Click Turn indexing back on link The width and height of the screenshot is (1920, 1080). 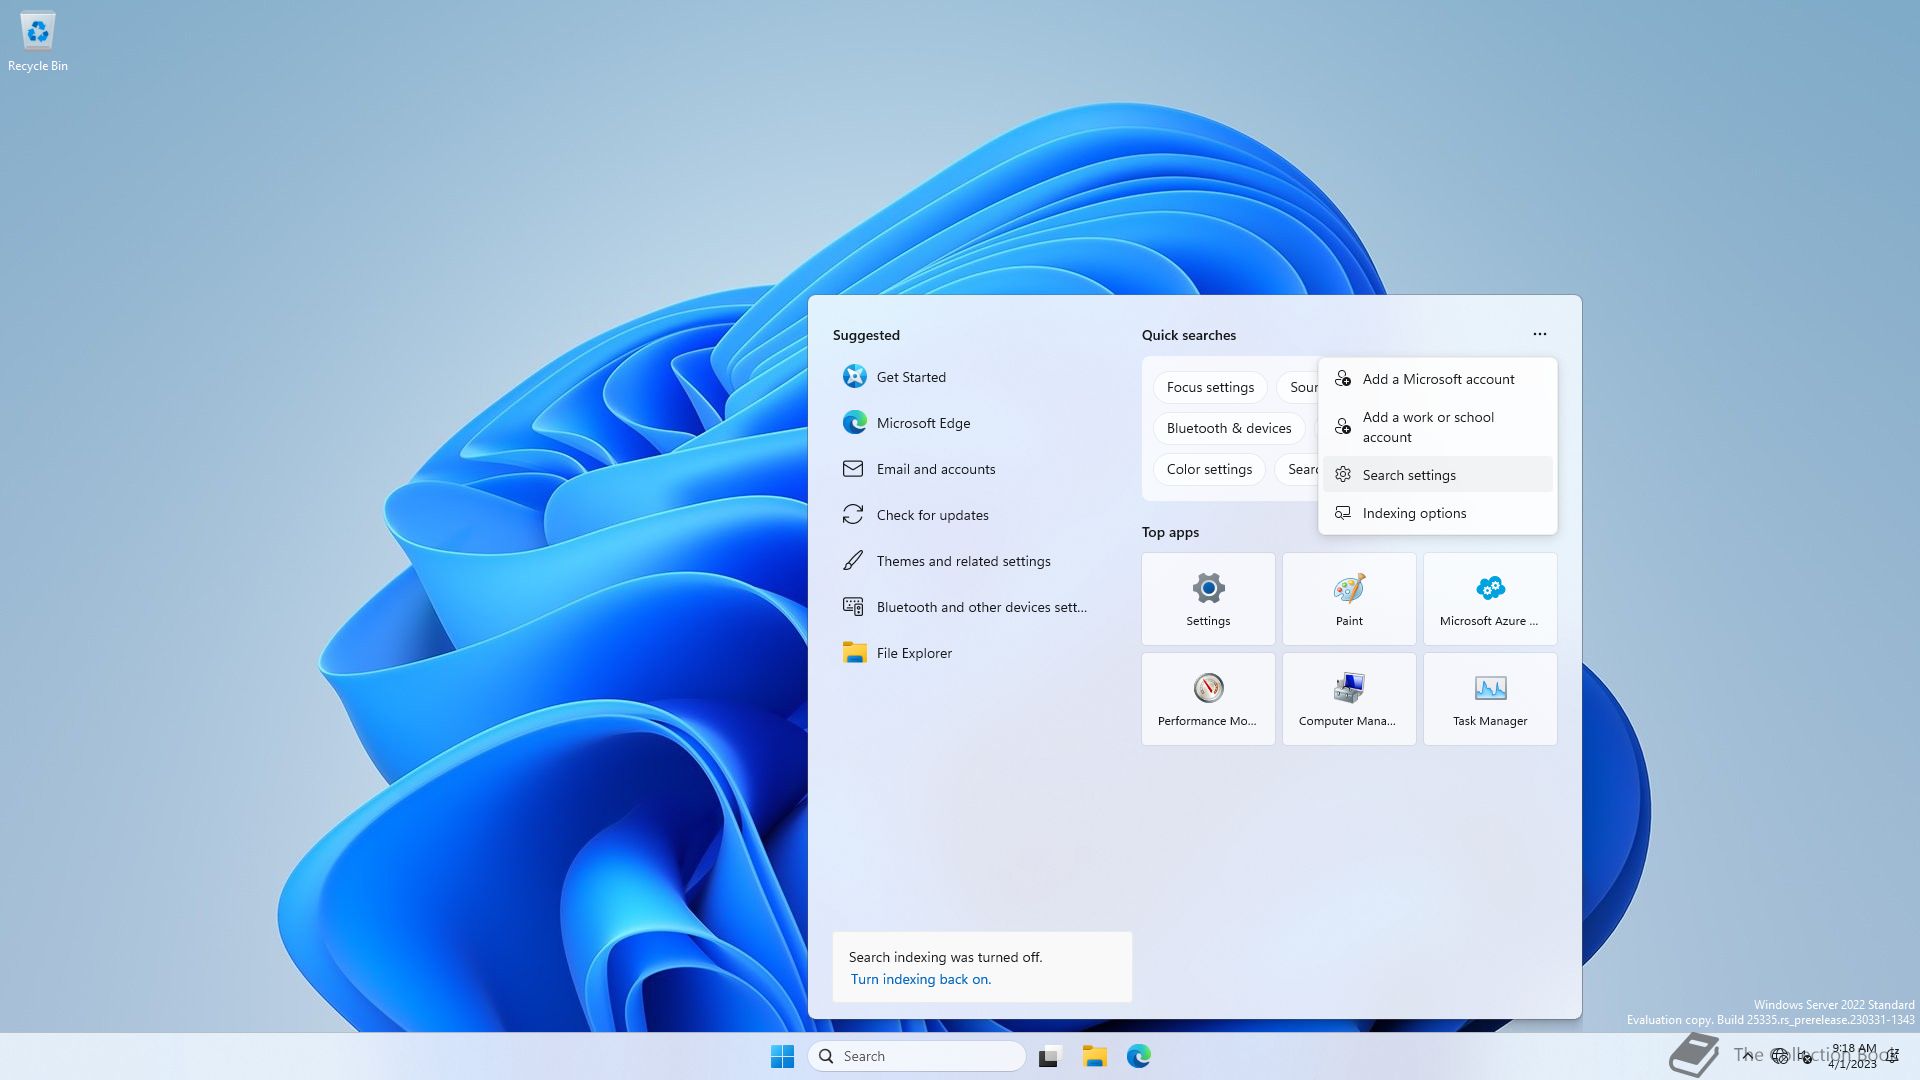tap(920, 979)
